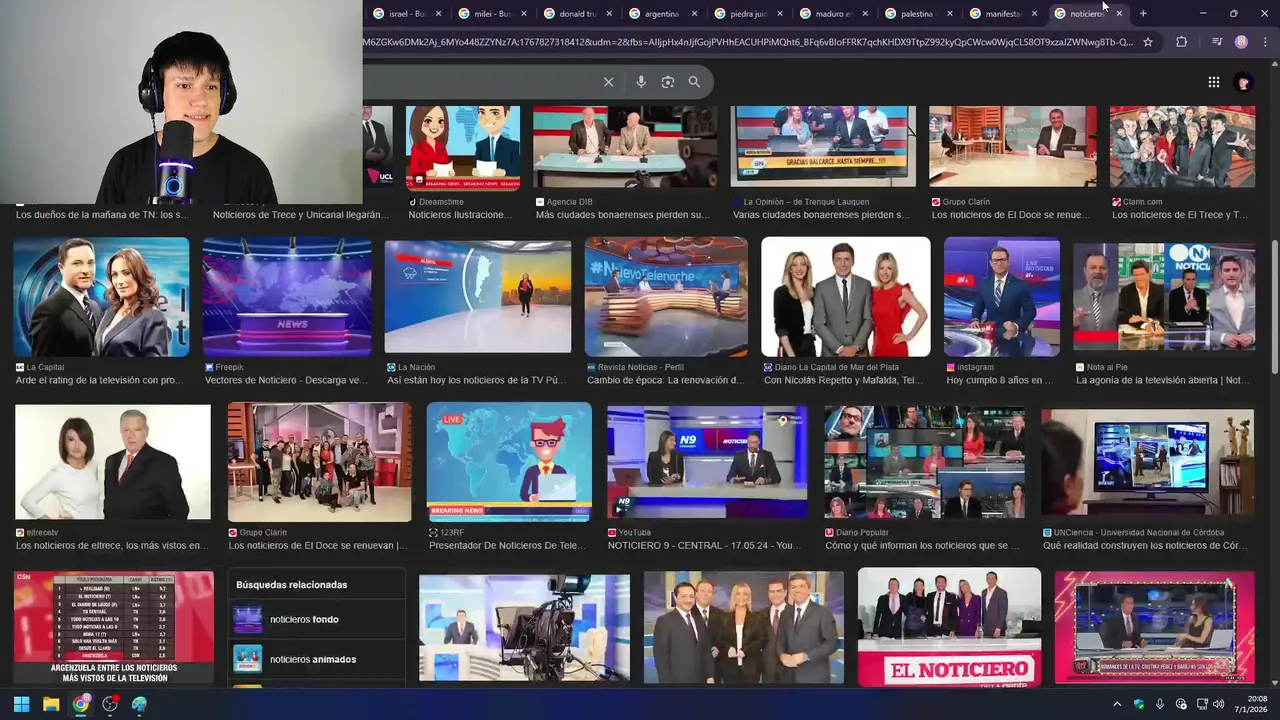This screenshot has width=1280, height=720.
Task: Click the tray microphone icon
Action: click(x=1160, y=704)
